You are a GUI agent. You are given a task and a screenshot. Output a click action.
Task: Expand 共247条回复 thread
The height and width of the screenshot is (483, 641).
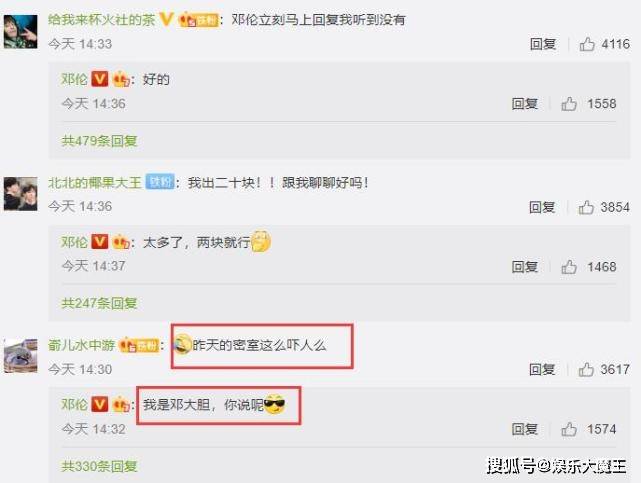point(99,303)
